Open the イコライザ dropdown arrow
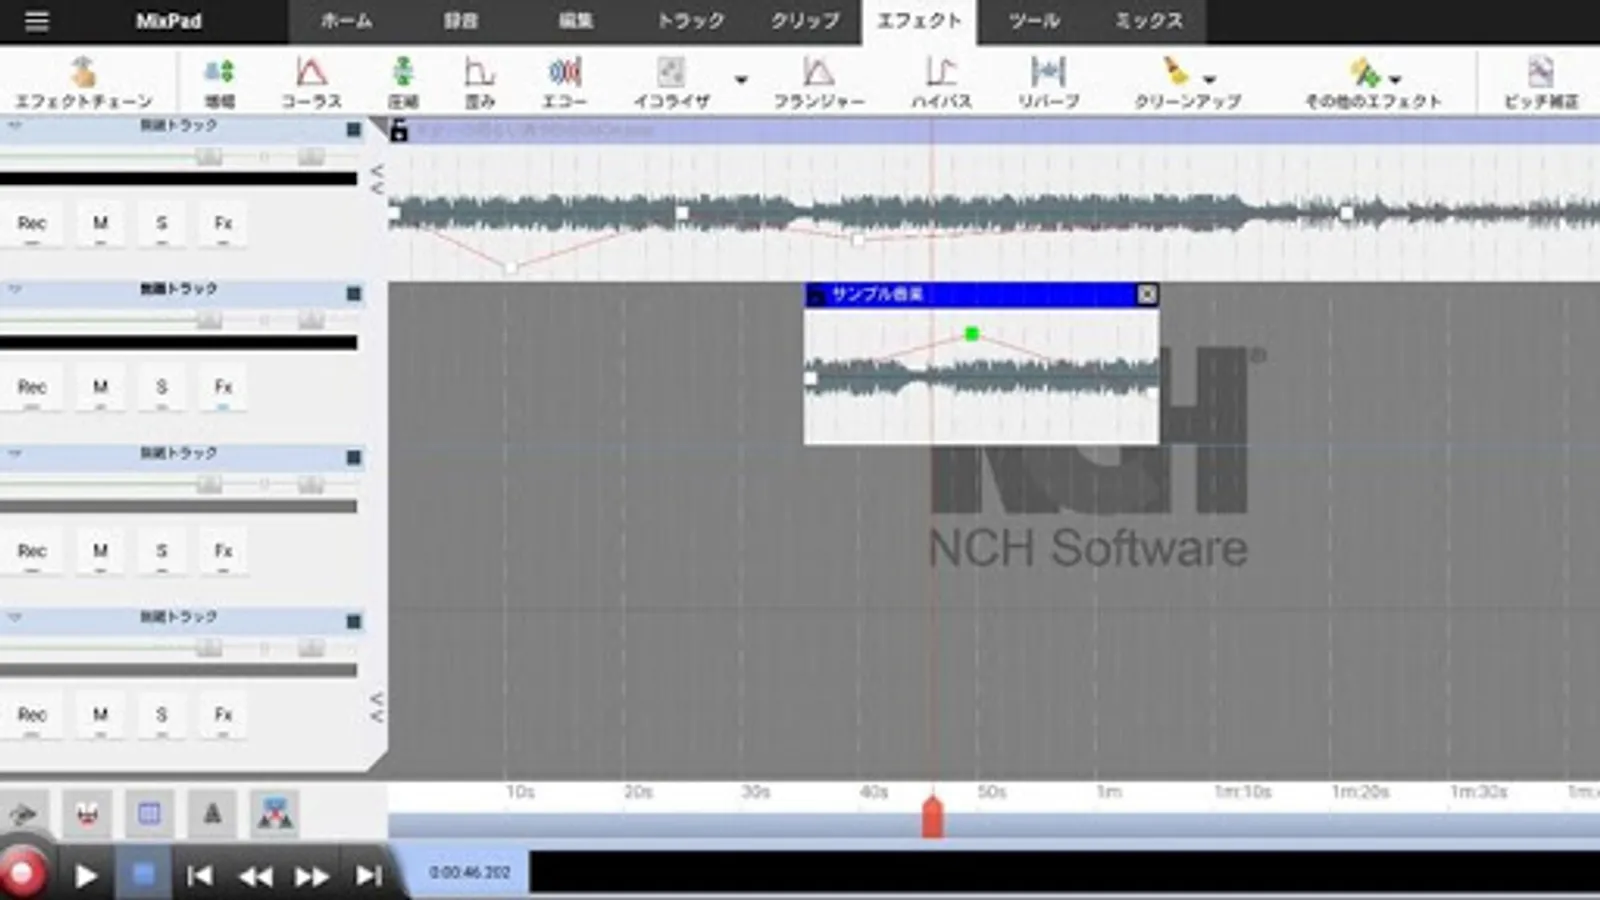Viewport: 1600px width, 900px height. [x=741, y=79]
